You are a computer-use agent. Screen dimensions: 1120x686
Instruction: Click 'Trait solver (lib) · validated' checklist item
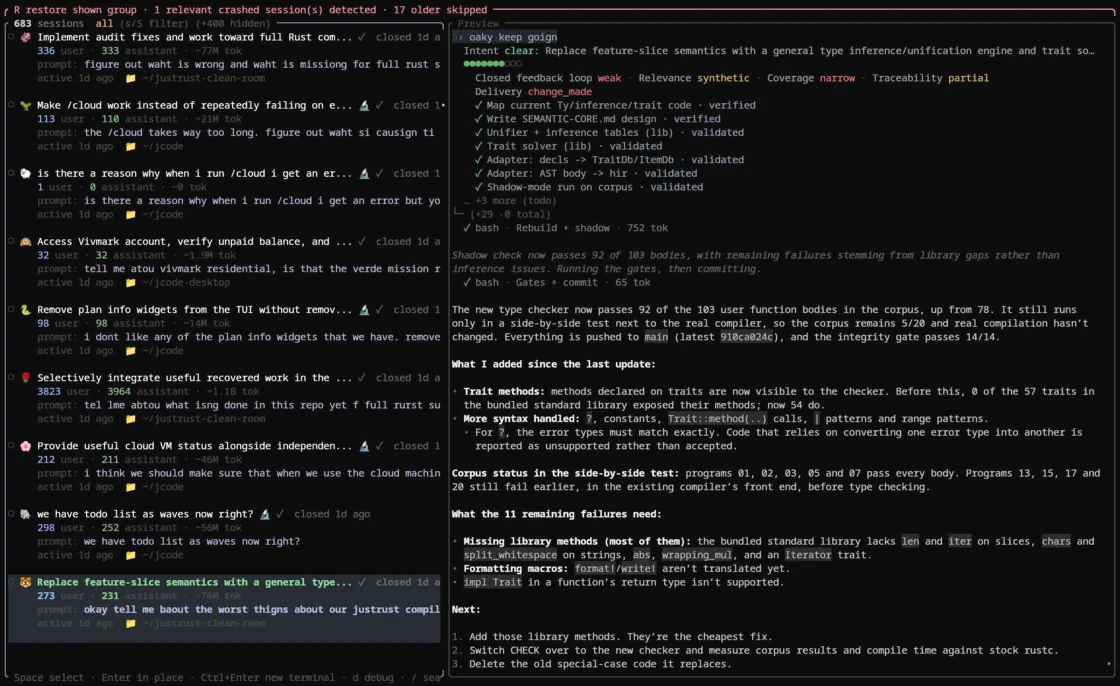coord(568,146)
